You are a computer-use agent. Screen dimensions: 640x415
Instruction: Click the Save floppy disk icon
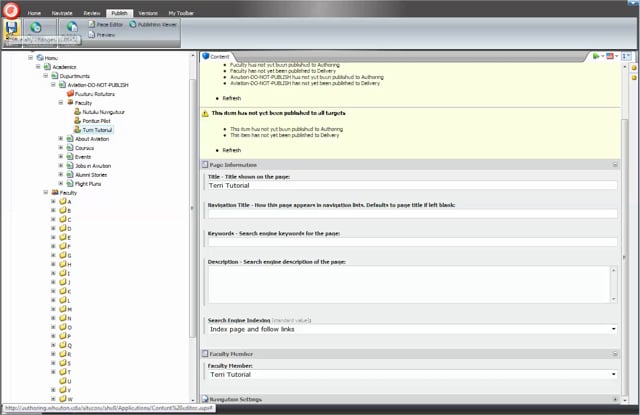pyautogui.click(x=11, y=28)
